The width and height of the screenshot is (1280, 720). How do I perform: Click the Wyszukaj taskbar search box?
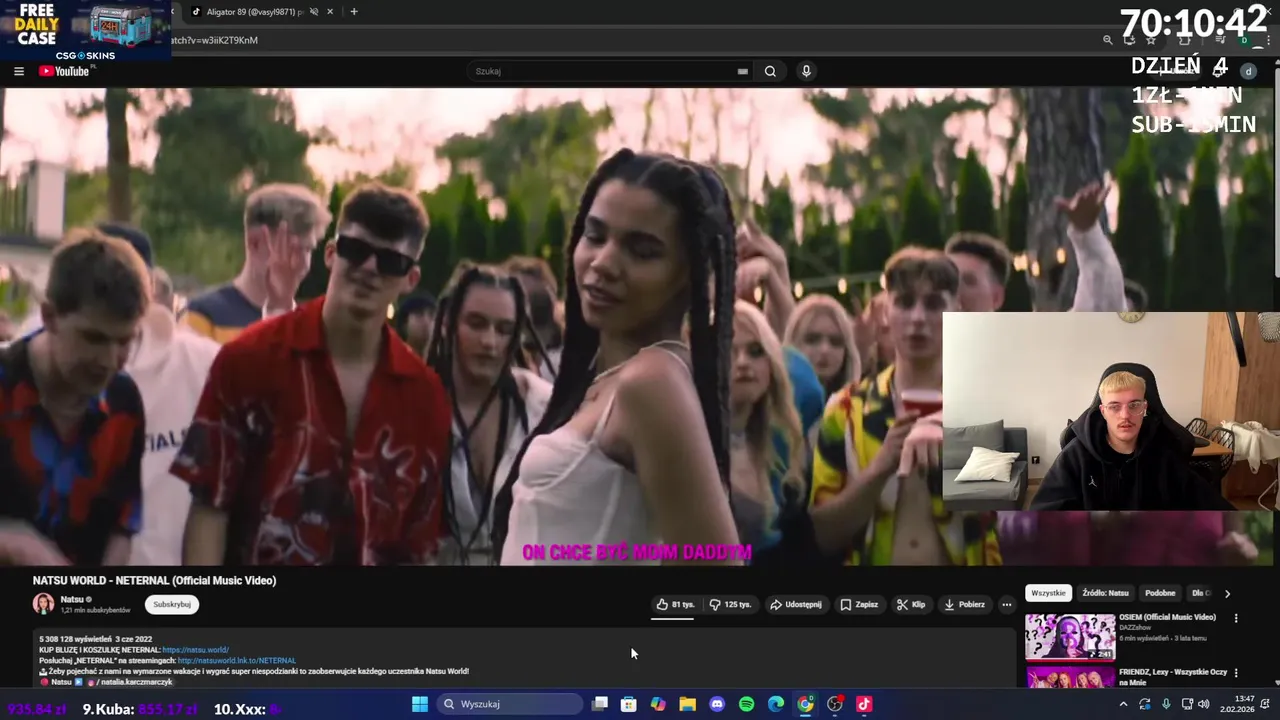pos(508,704)
